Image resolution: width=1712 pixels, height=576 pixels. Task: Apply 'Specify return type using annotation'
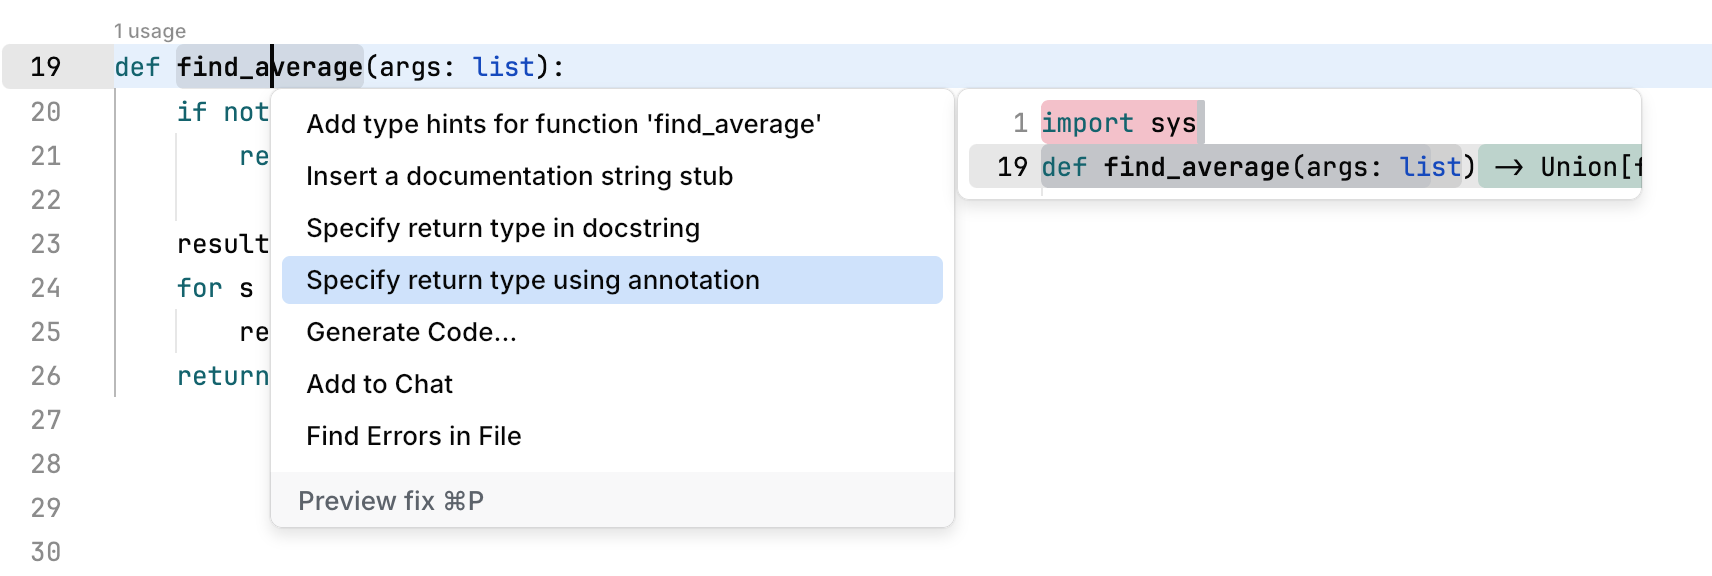pos(533,280)
